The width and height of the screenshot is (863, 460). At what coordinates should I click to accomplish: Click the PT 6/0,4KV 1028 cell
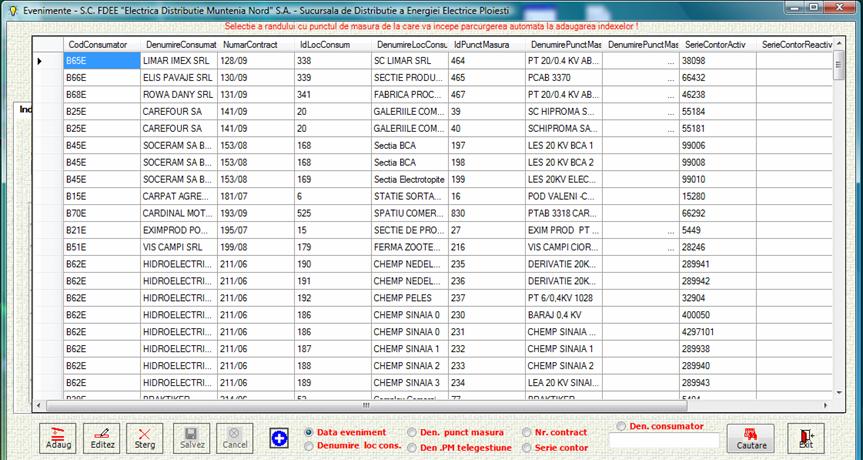point(564,298)
